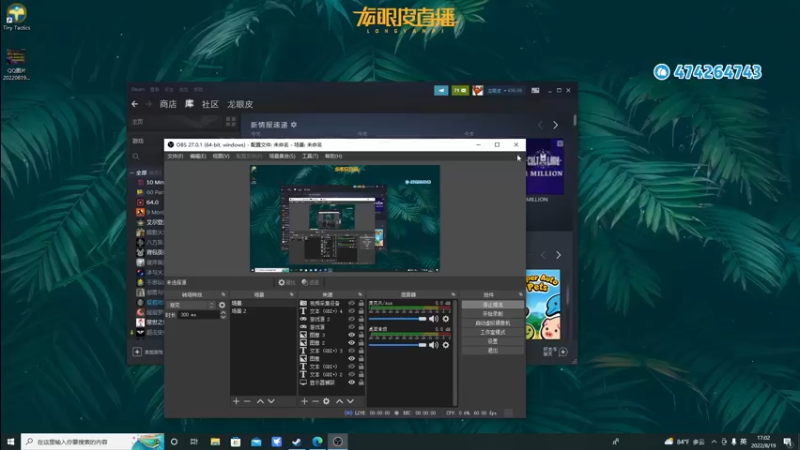Click 停止推流 button in controls
Viewport: 800px width, 450px height.
[492, 305]
